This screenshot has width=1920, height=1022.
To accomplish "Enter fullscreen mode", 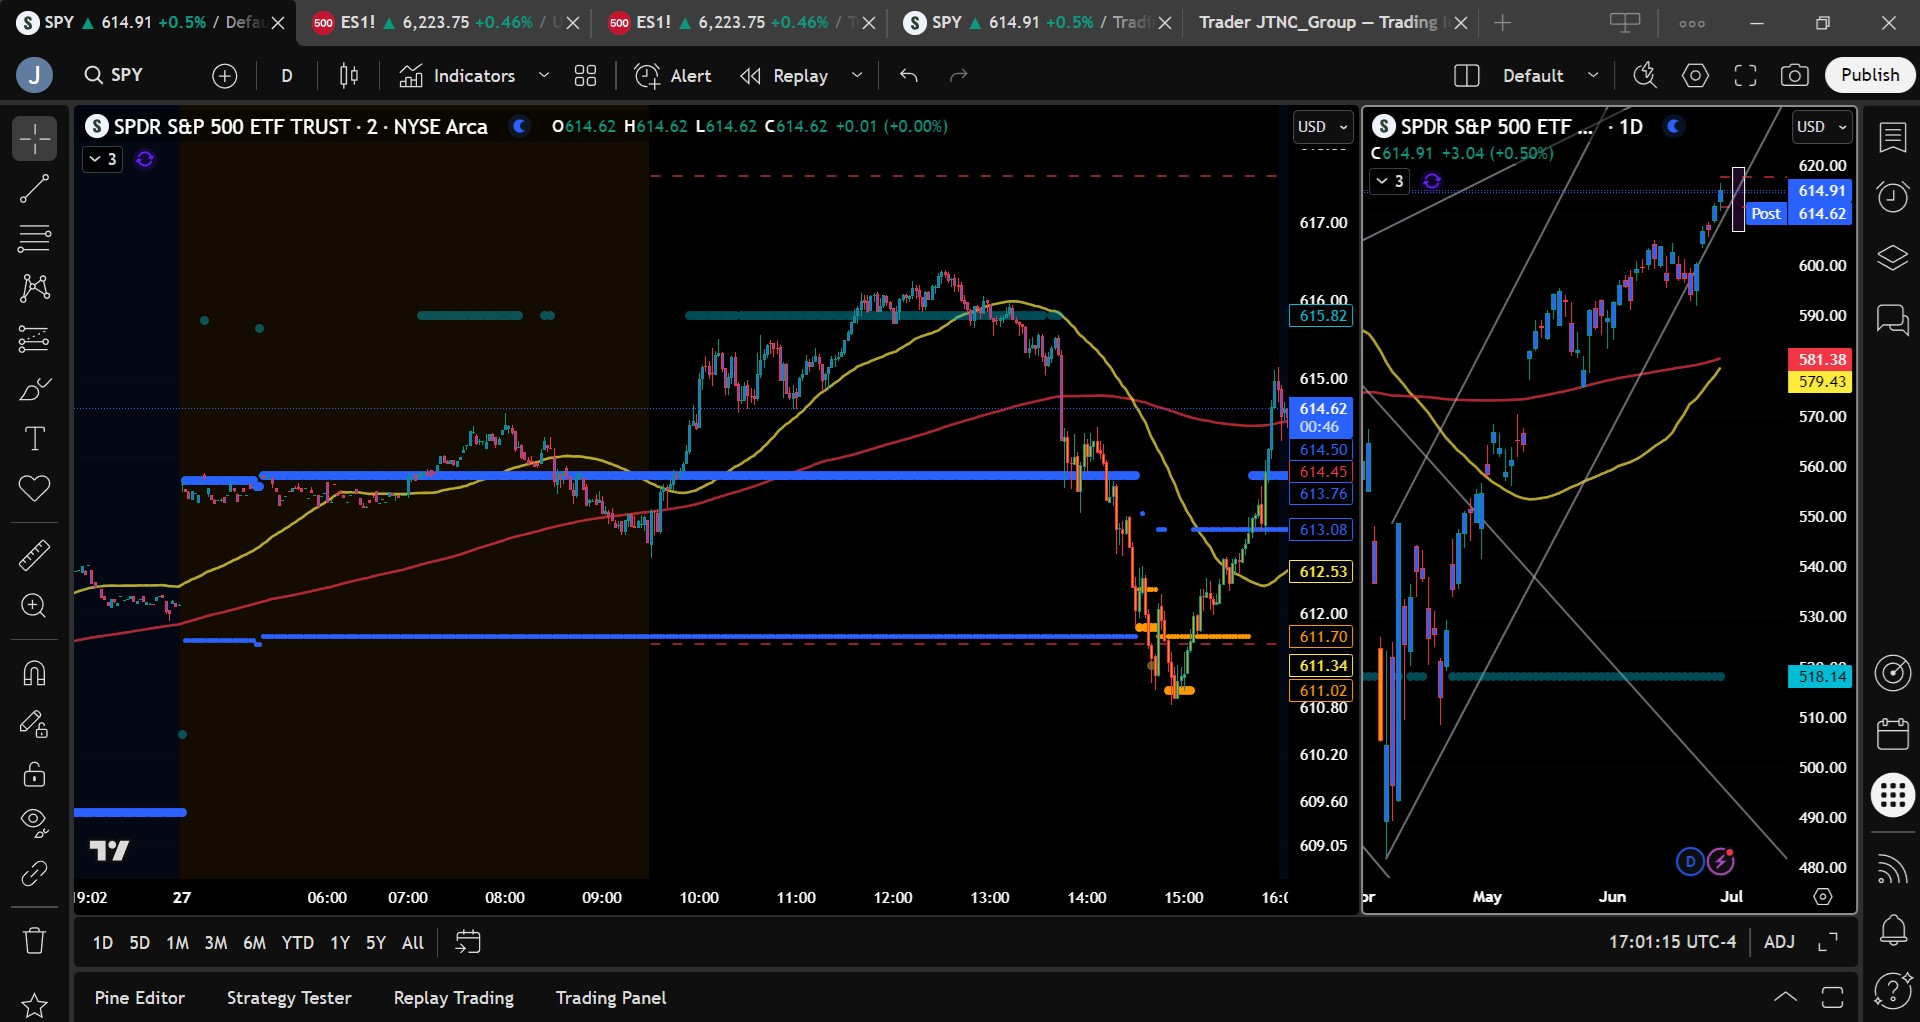I will pos(1745,75).
